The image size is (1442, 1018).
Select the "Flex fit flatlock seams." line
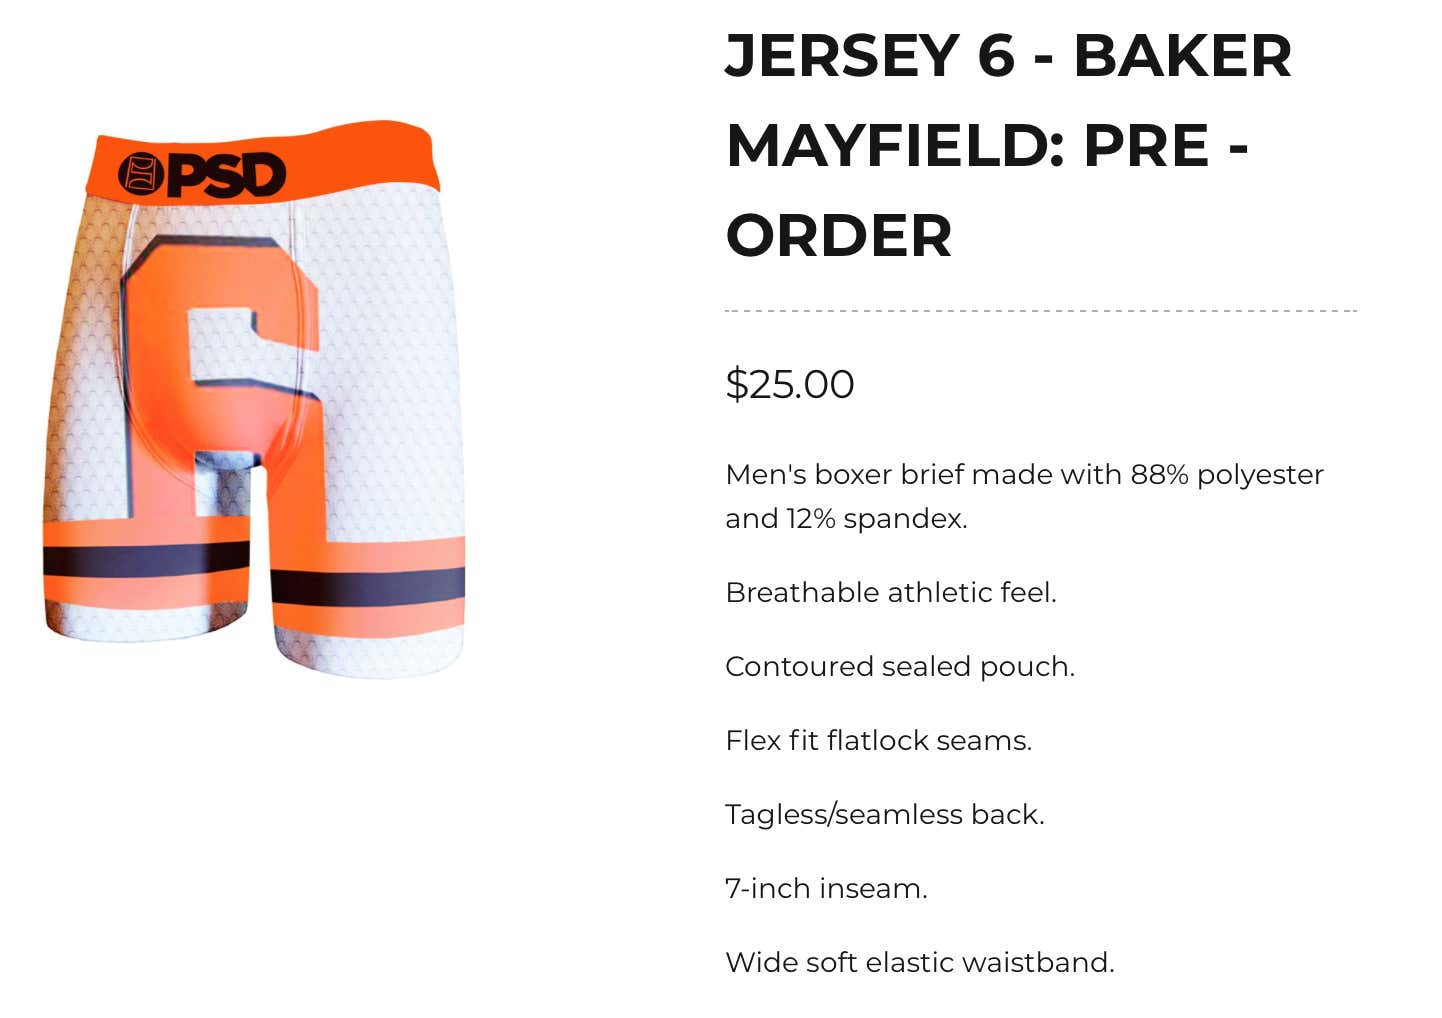point(878,740)
